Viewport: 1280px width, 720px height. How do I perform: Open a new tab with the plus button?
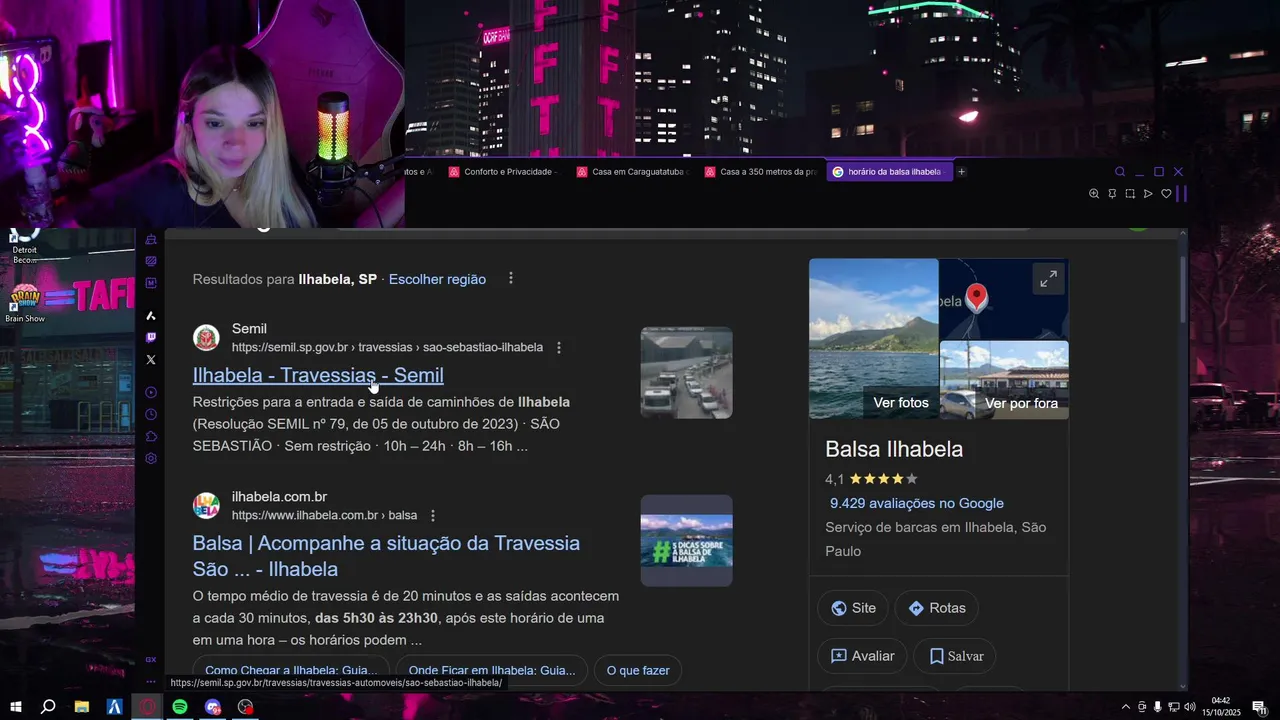pyautogui.click(x=961, y=172)
